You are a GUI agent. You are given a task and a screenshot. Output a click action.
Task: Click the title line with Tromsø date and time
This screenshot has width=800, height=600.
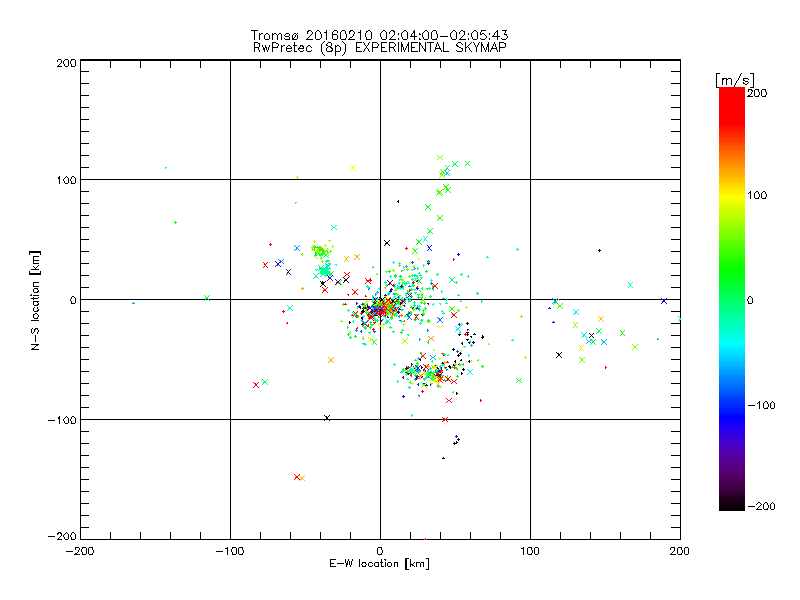coord(380,35)
